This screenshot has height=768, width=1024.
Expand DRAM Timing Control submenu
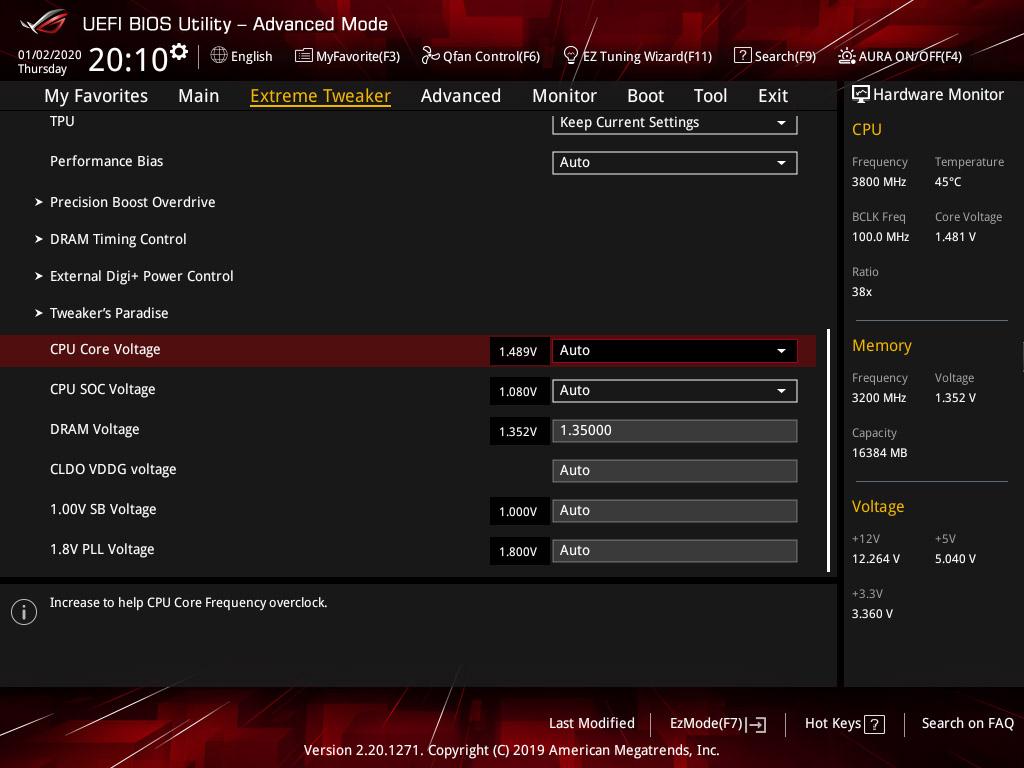coord(118,240)
